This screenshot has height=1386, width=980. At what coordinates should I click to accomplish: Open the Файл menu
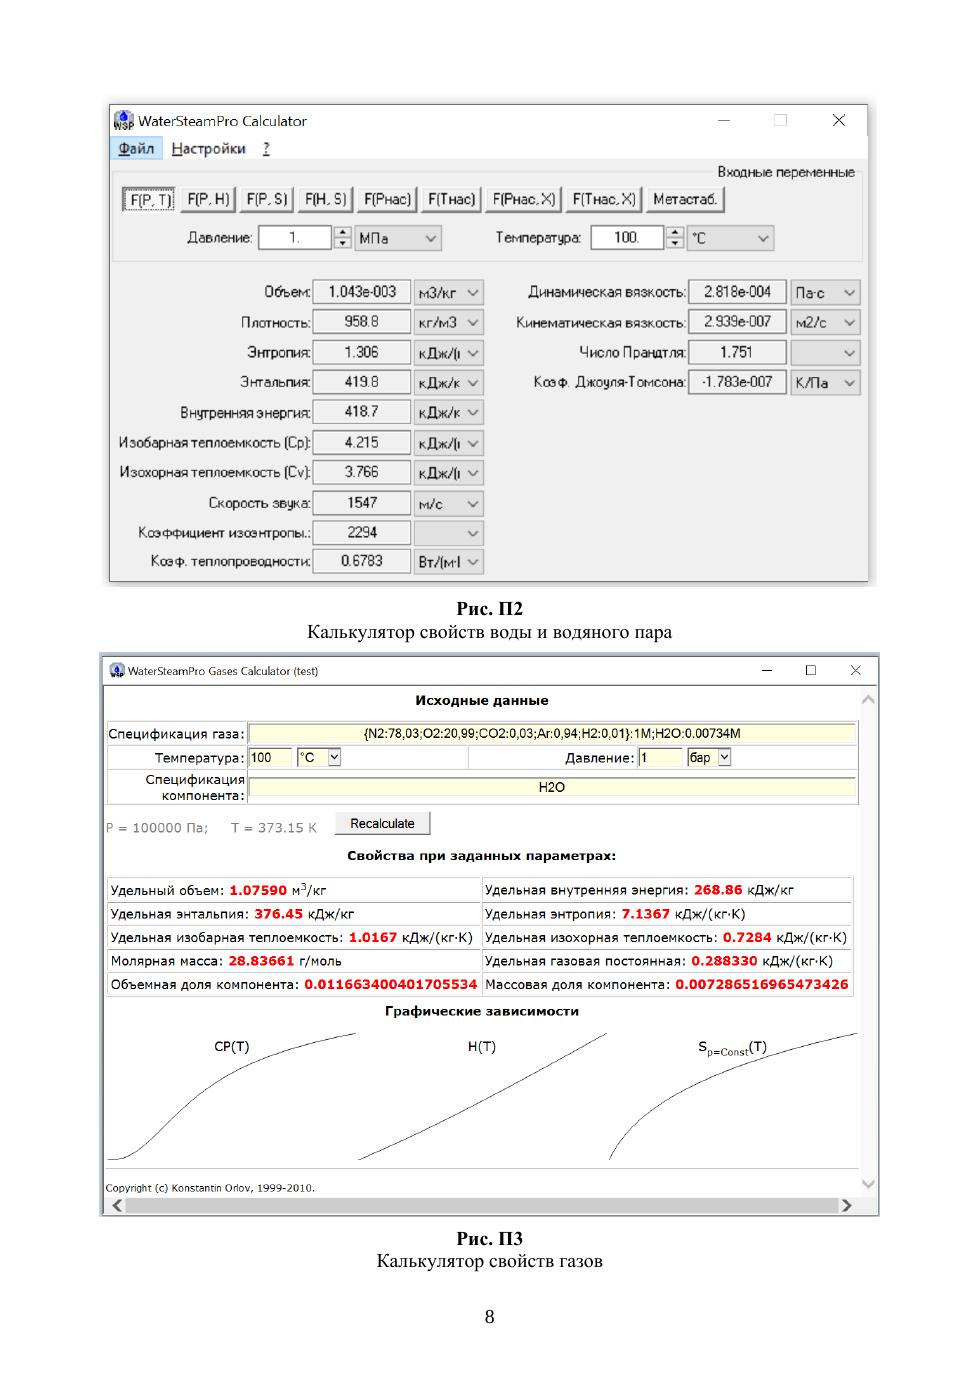pyautogui.click(x=136, y=149)
